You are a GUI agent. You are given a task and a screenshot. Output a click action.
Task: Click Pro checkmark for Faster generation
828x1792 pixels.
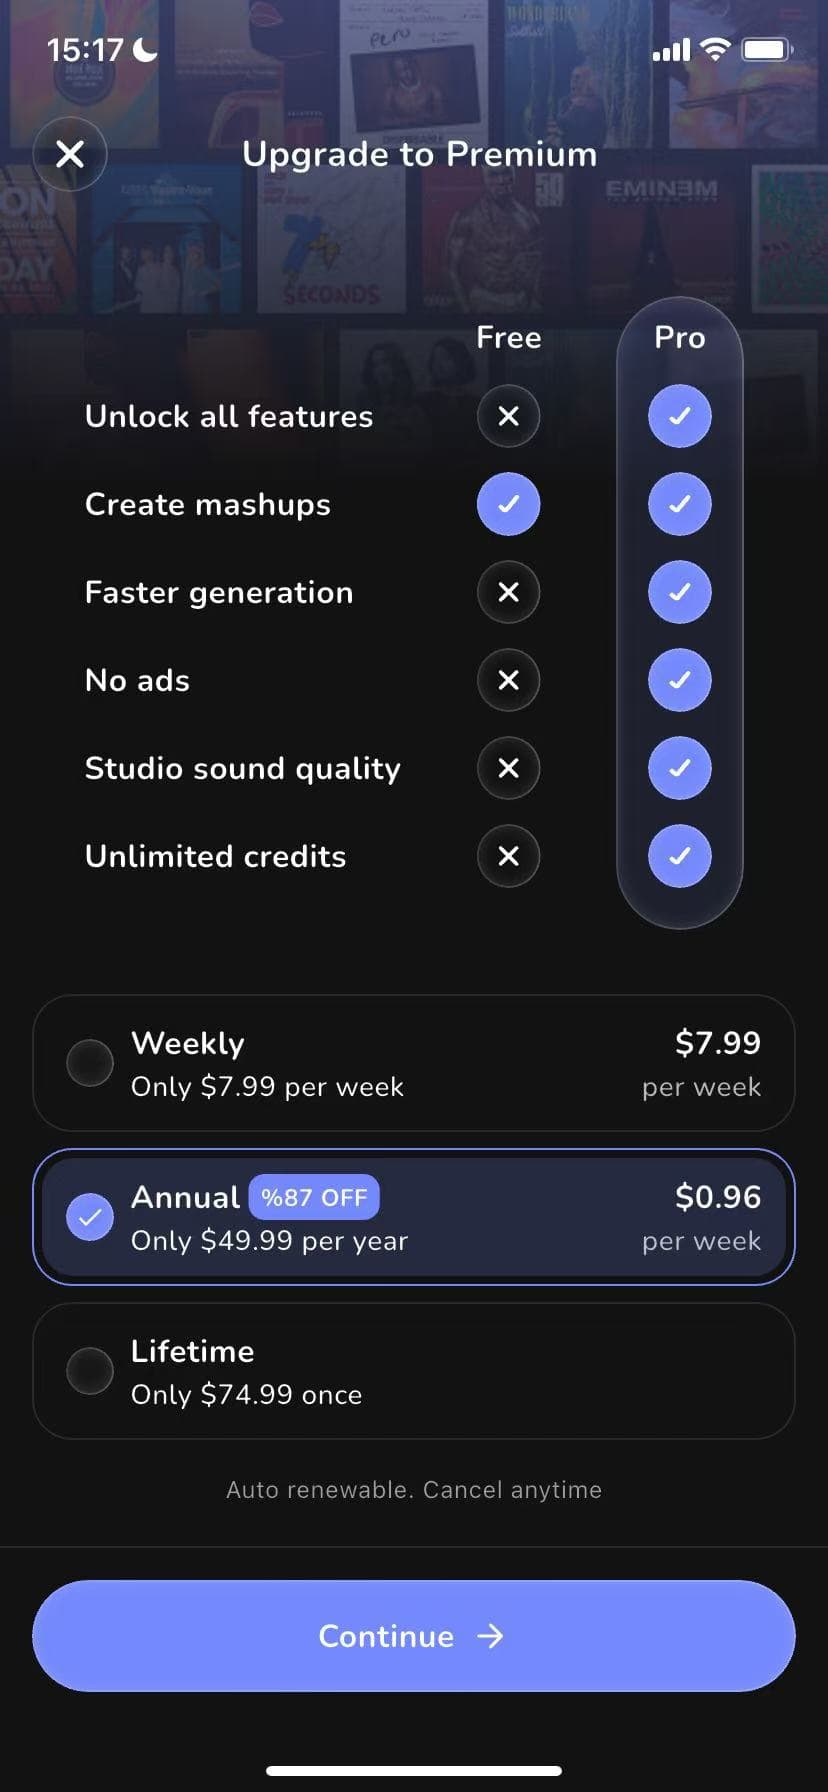680,592
